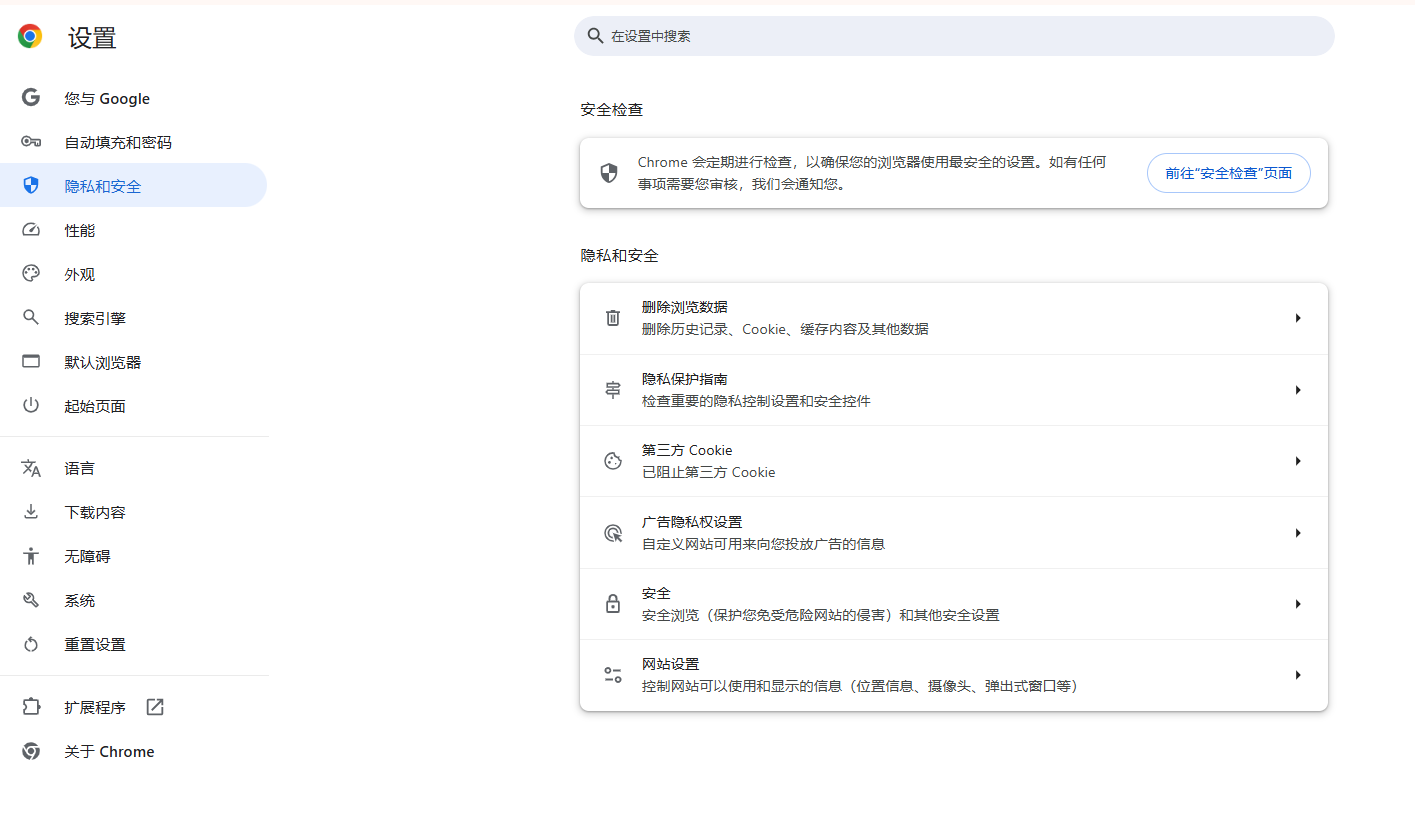Expand 删除浏览数据 via its arrow

1298,318
